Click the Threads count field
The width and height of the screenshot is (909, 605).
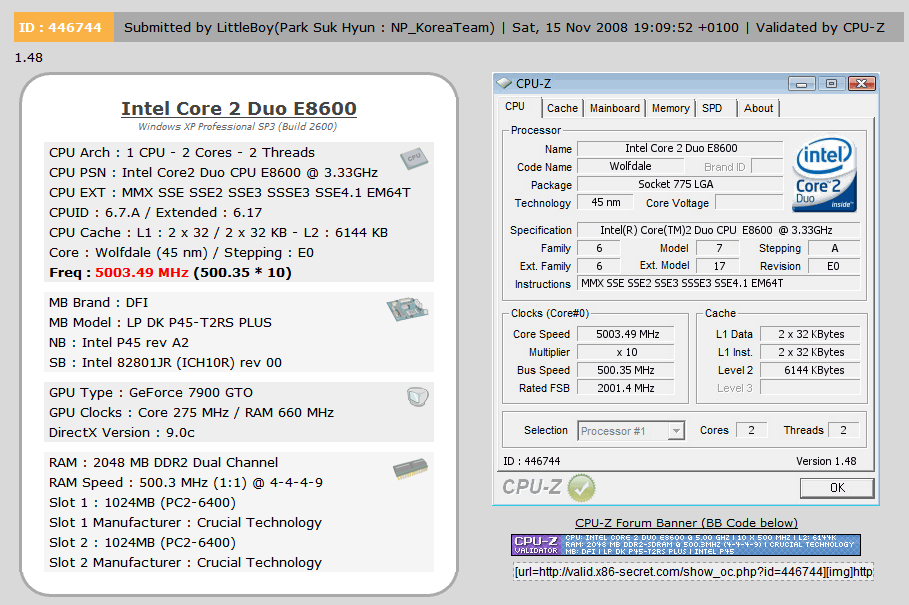(x=844, y=430)
